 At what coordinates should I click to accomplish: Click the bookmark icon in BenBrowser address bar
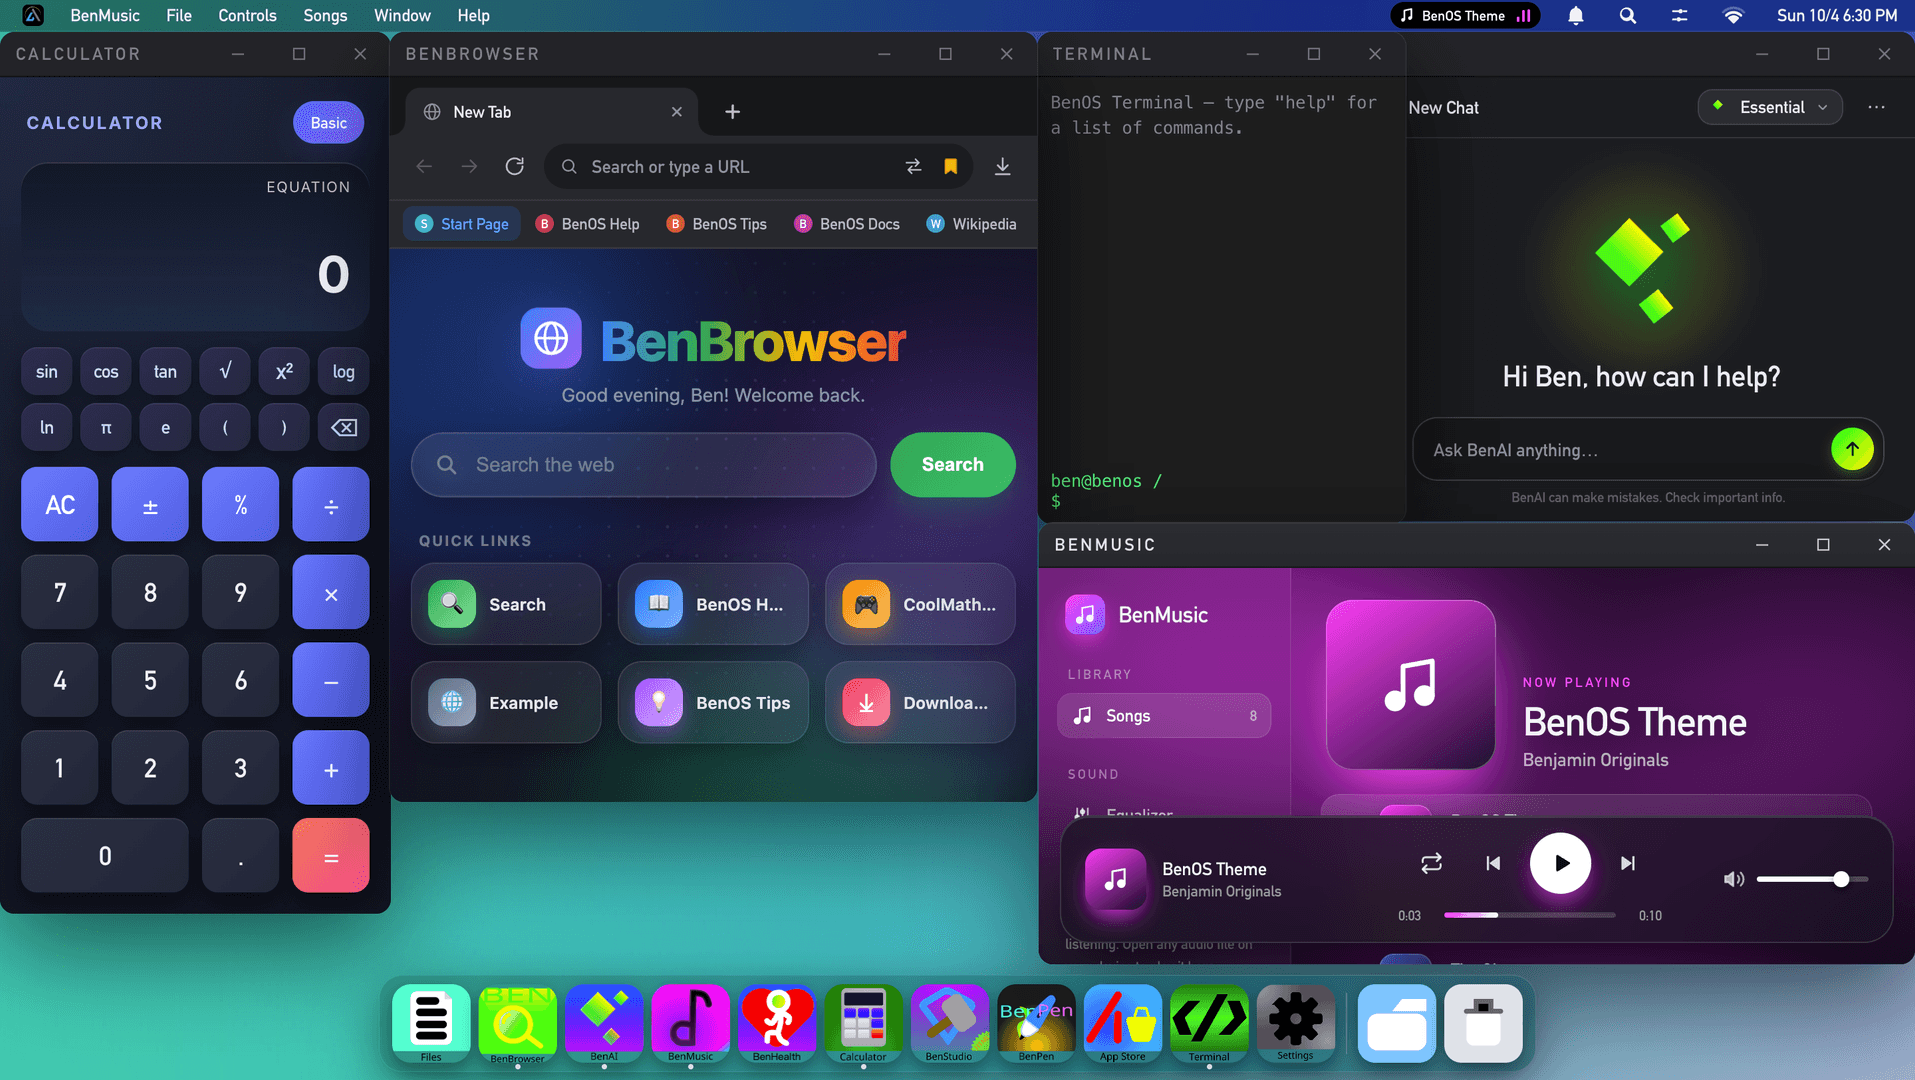(x=951, y=166)
